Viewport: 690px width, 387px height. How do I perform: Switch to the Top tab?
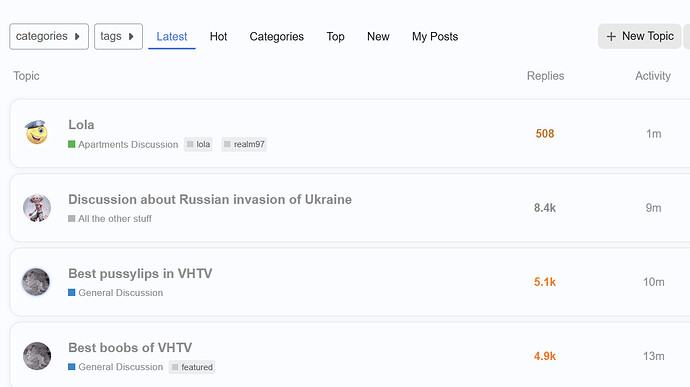335,37
